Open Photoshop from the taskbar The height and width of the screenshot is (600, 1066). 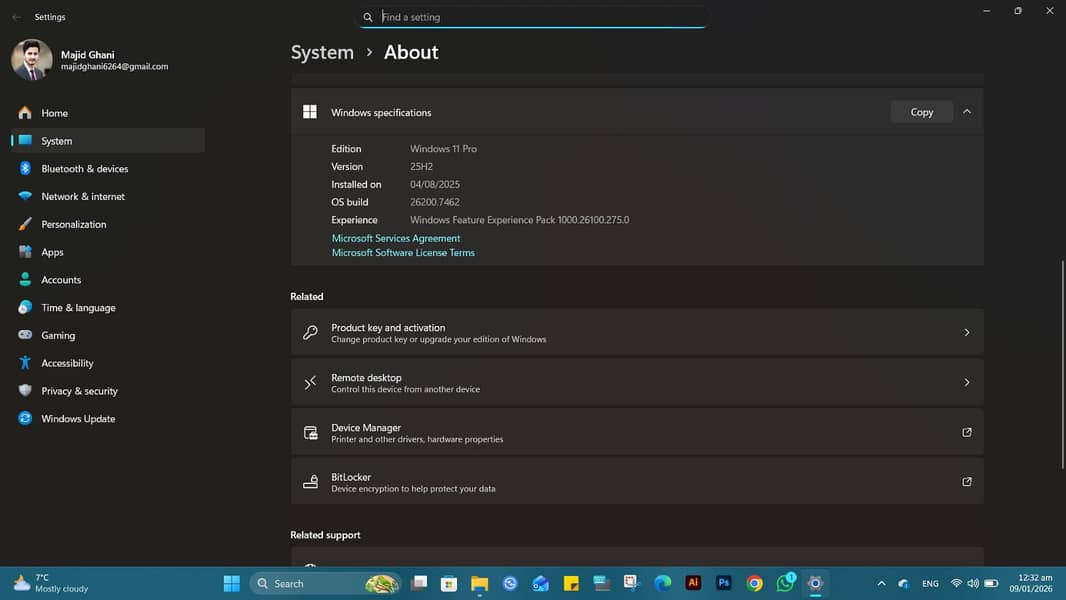[724, 583]
